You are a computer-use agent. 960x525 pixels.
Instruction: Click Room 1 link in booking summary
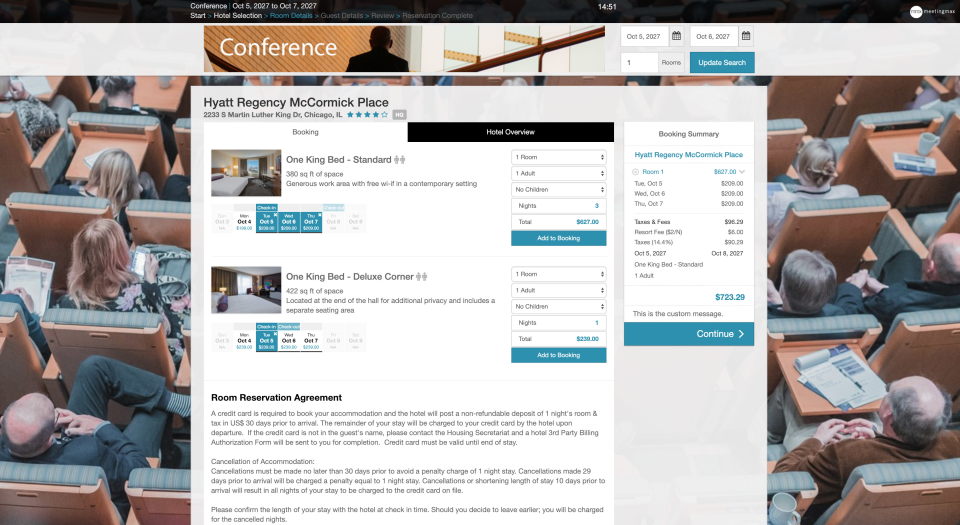pos(653,172)
